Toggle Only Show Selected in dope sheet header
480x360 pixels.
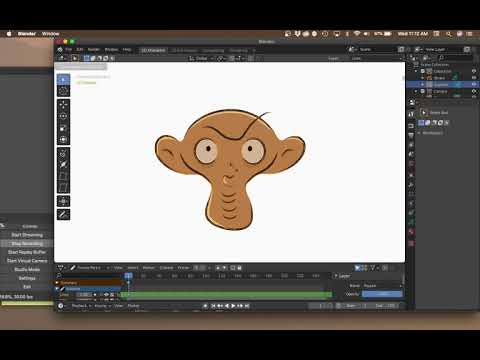[x=357, y=268]
